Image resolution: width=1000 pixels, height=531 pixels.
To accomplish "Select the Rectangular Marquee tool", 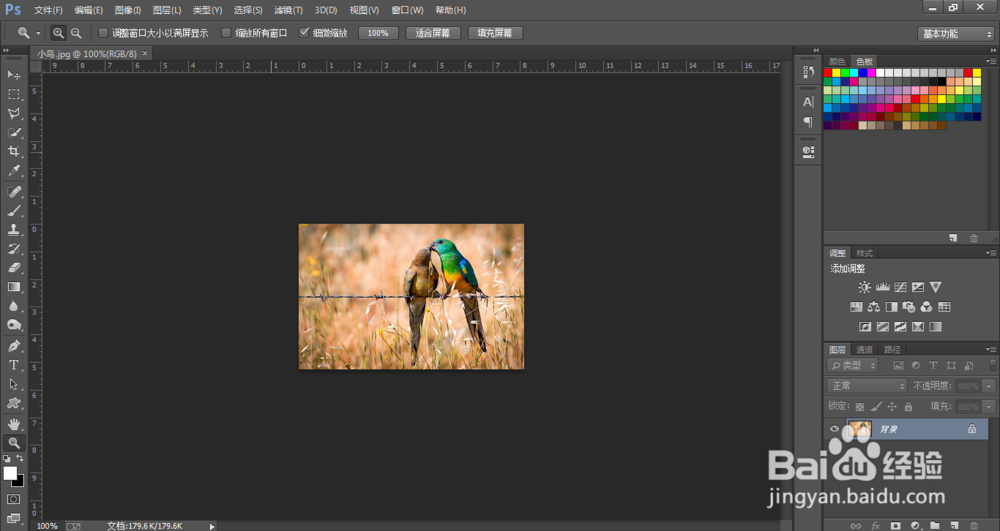I will coord(13,94).
